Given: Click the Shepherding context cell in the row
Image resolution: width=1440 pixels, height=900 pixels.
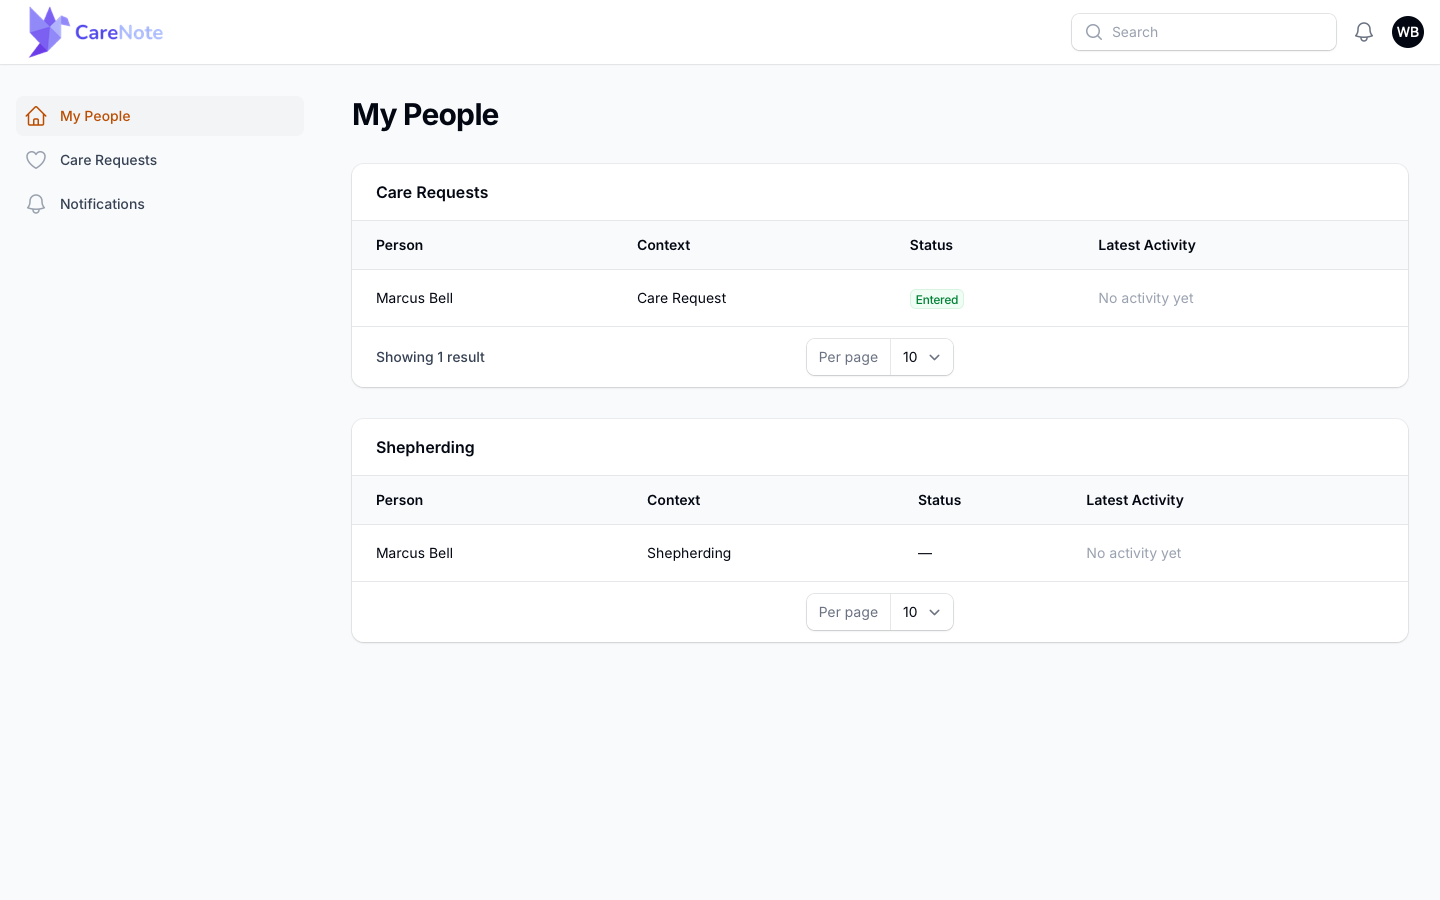Looking at the screenshot, I should point(689,553).
